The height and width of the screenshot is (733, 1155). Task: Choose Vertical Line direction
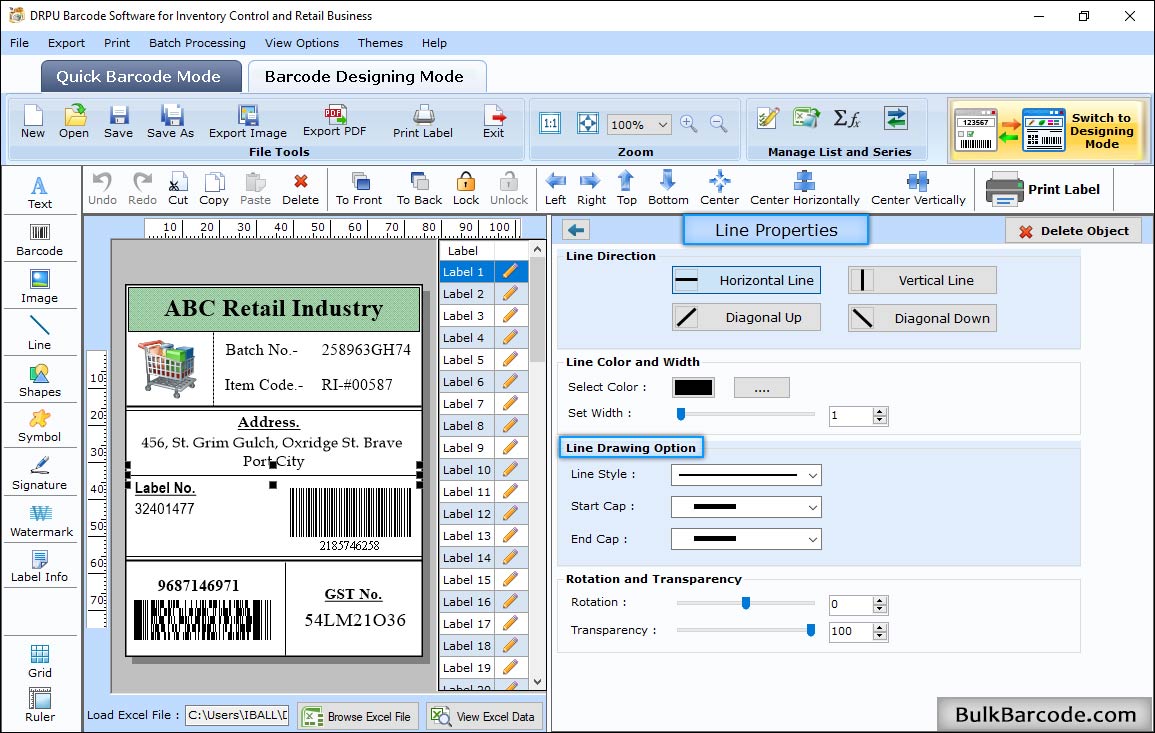[922, 280]
